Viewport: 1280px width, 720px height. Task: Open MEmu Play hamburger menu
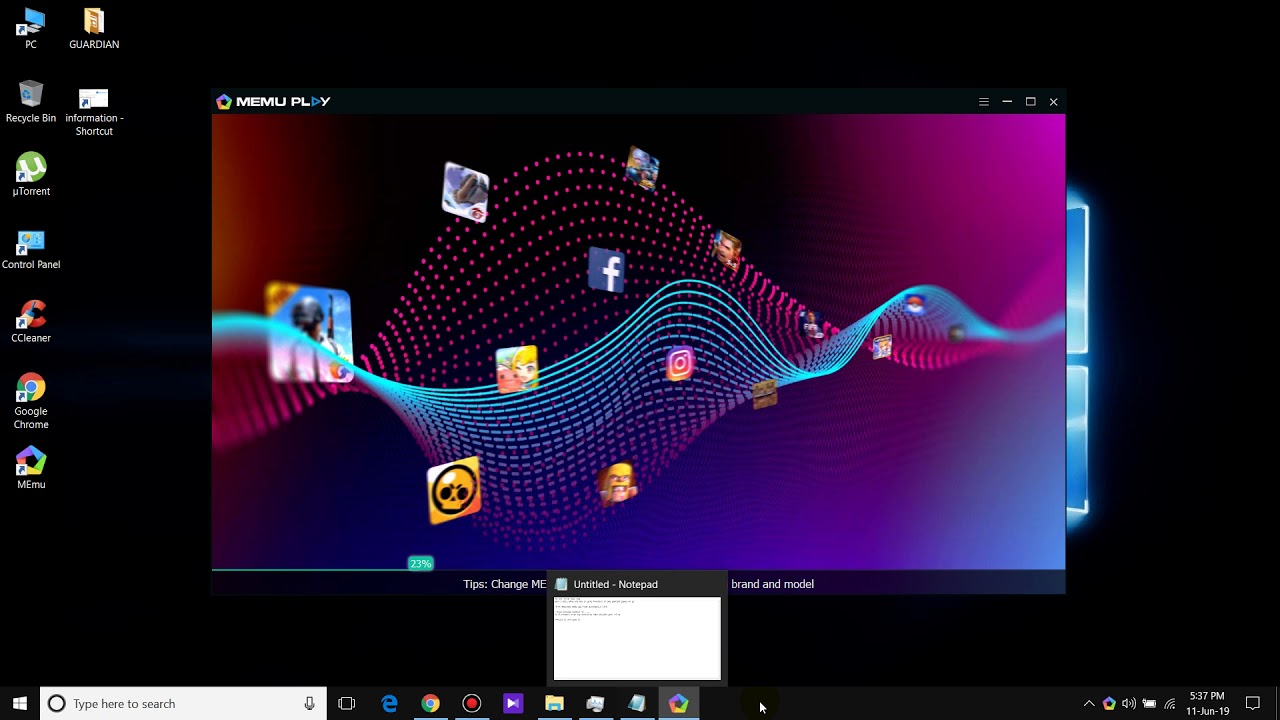click(x=983, y=102)
